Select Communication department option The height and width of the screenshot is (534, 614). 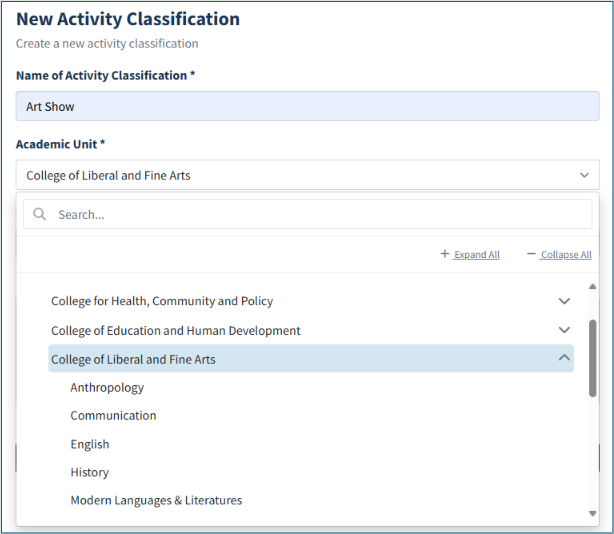tap(113, 415)
